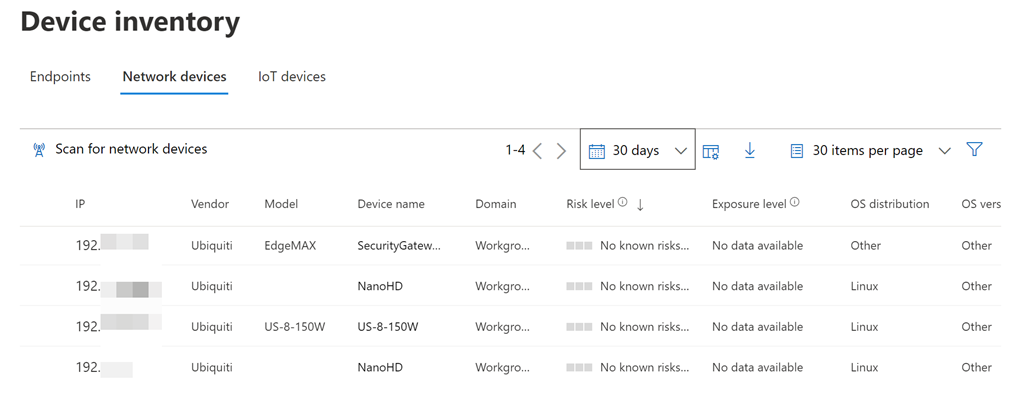Go to previous page of results
The image size is (1024, 413).
point(538,151)
